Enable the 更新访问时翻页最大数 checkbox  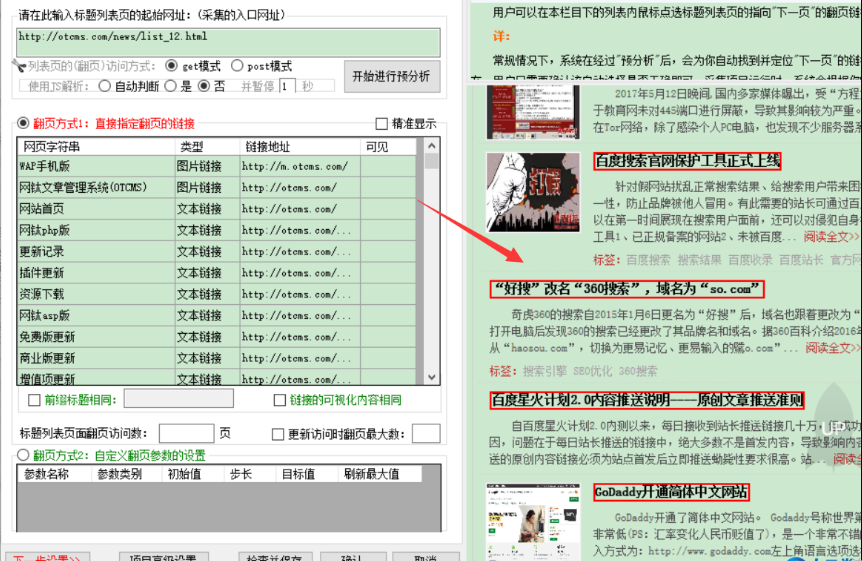pyautogui.click(x=278, y=434)
